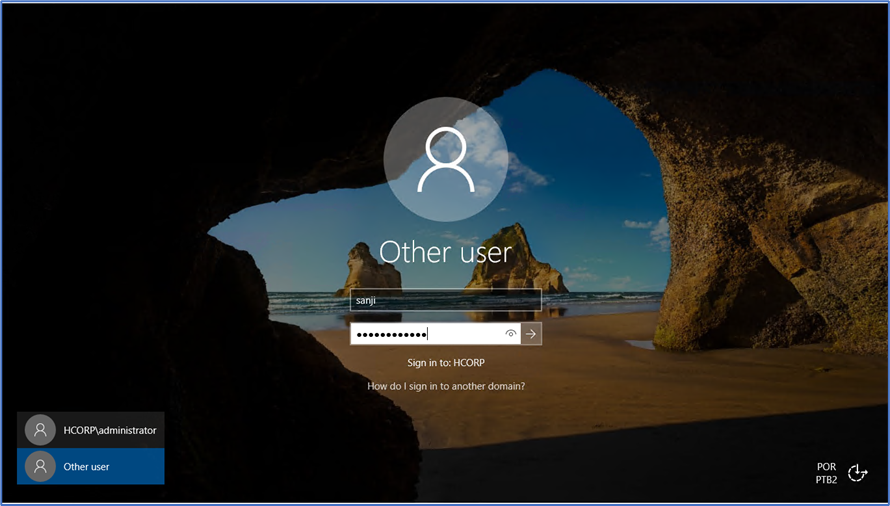
Task: Click the large user avatar above the heading
Action: pos(446,160)
